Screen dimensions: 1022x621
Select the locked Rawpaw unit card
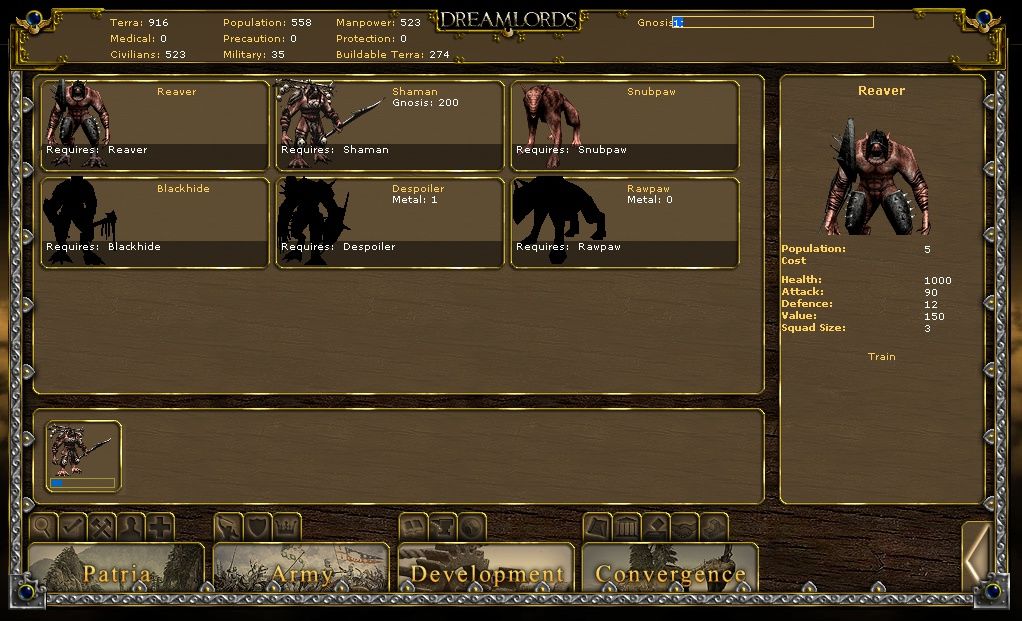coord(625,222)
